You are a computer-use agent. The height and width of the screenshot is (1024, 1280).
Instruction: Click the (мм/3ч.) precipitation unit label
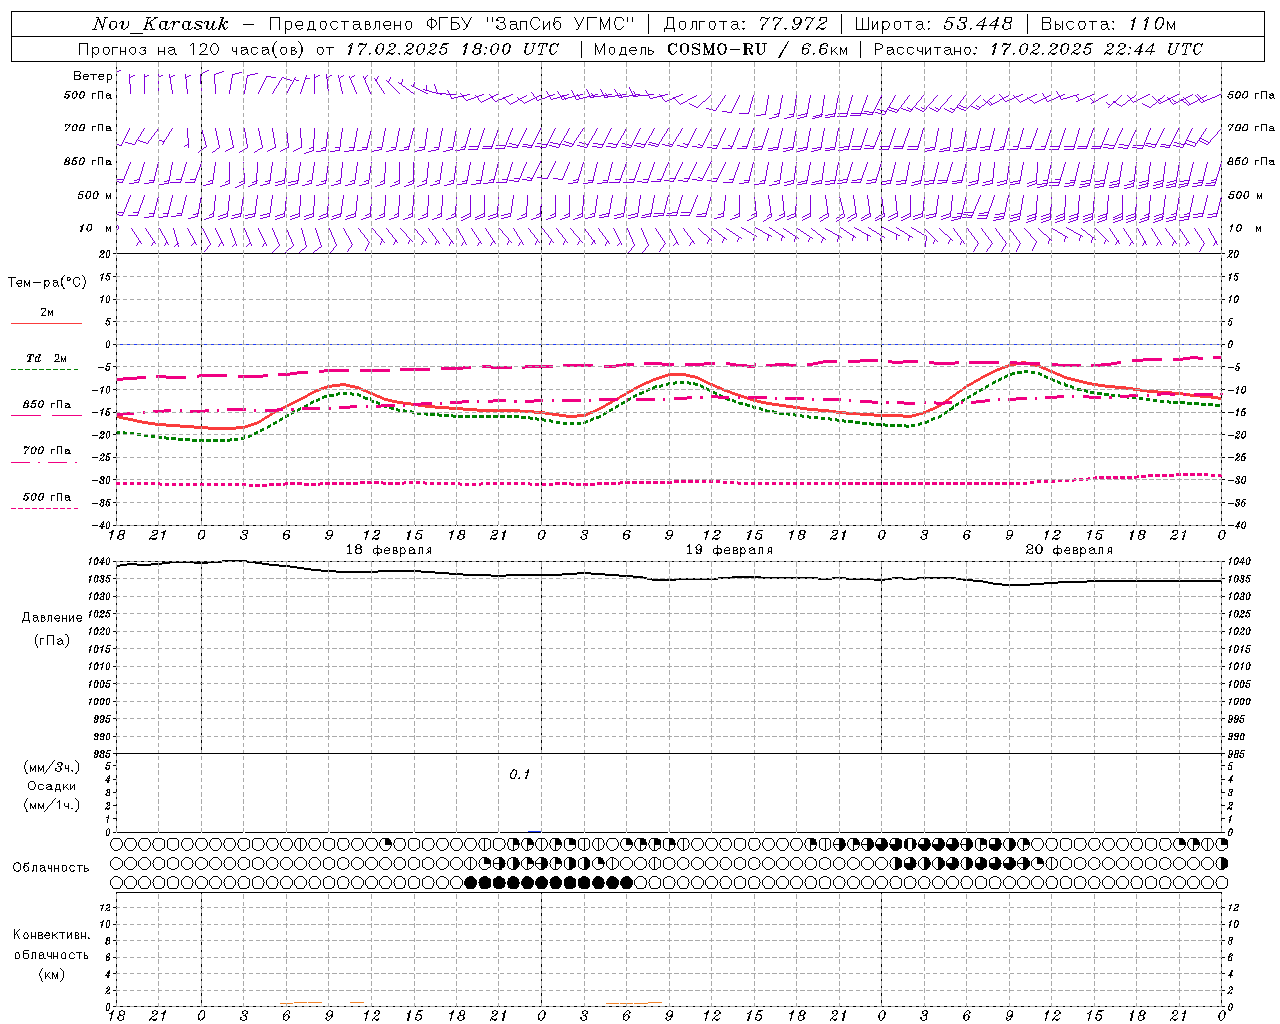(52, 767)
